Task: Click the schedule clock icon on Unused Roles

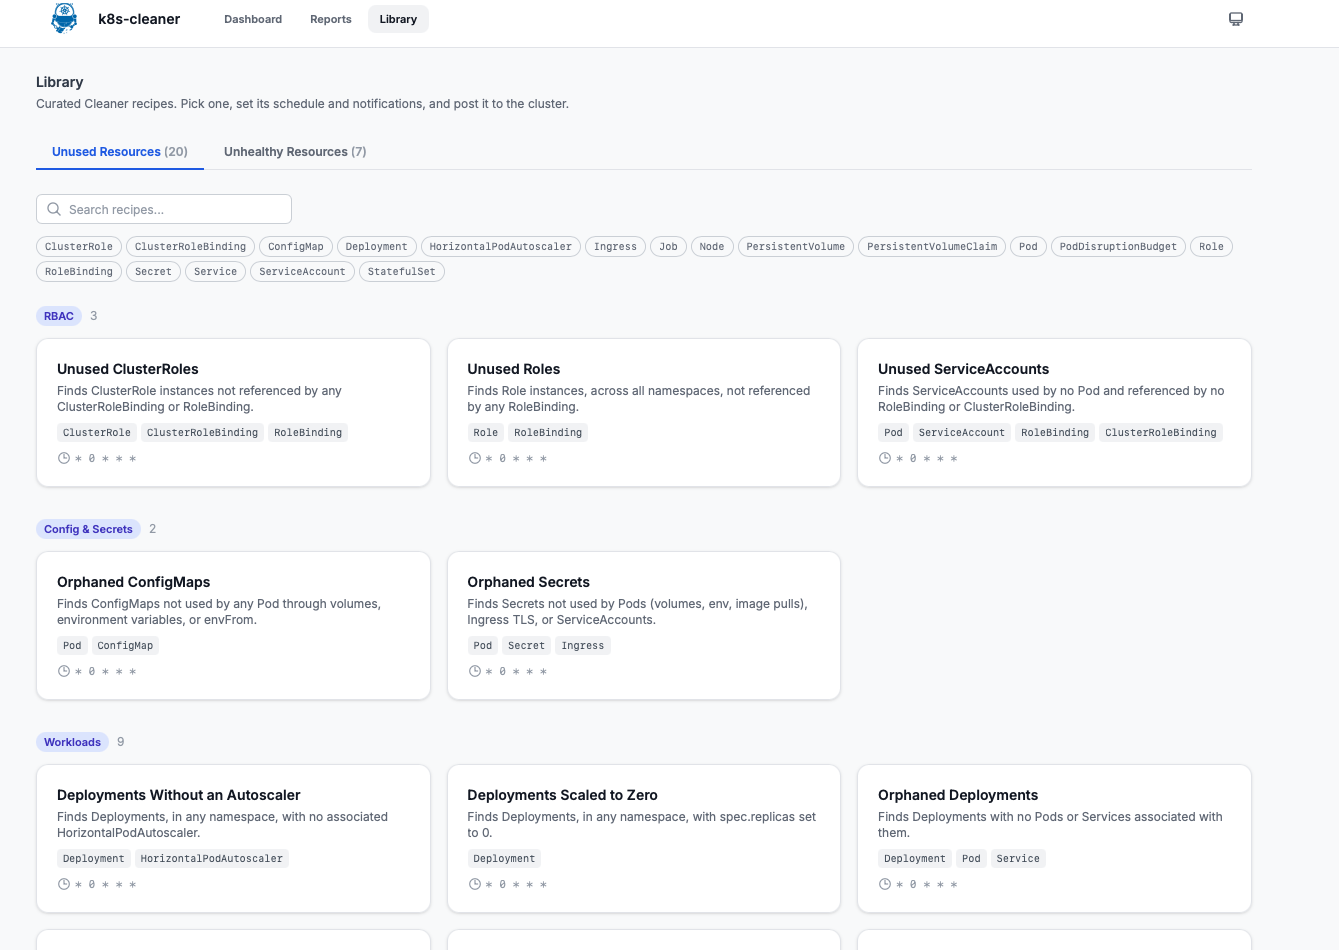Action: [475, 458]
